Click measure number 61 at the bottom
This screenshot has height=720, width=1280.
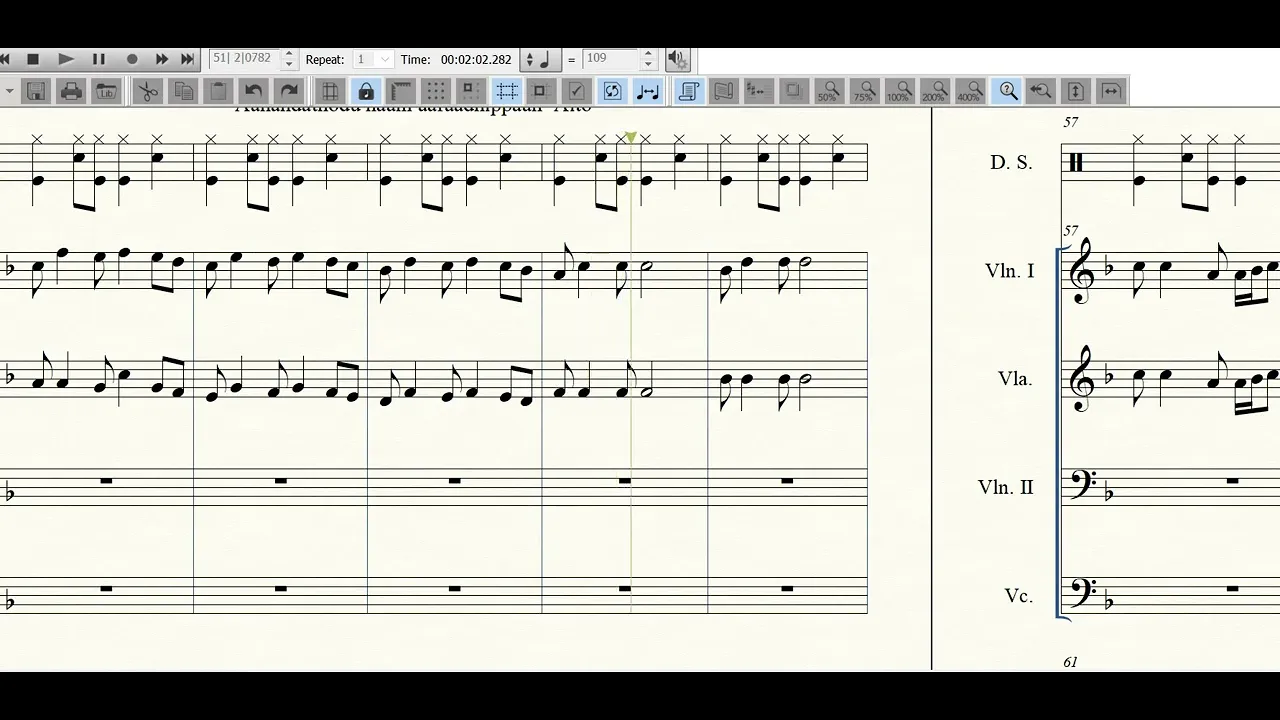1071,662
